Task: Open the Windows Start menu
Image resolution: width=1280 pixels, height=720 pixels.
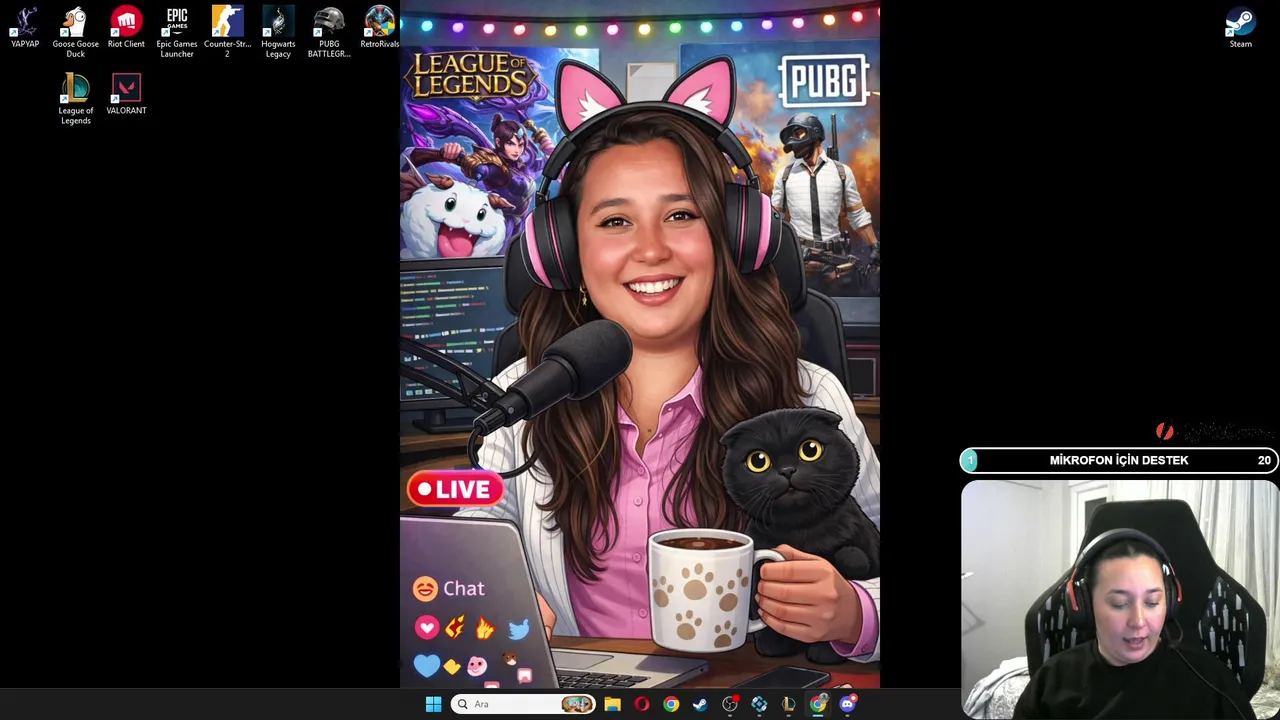Action: (x=433, y=704)
